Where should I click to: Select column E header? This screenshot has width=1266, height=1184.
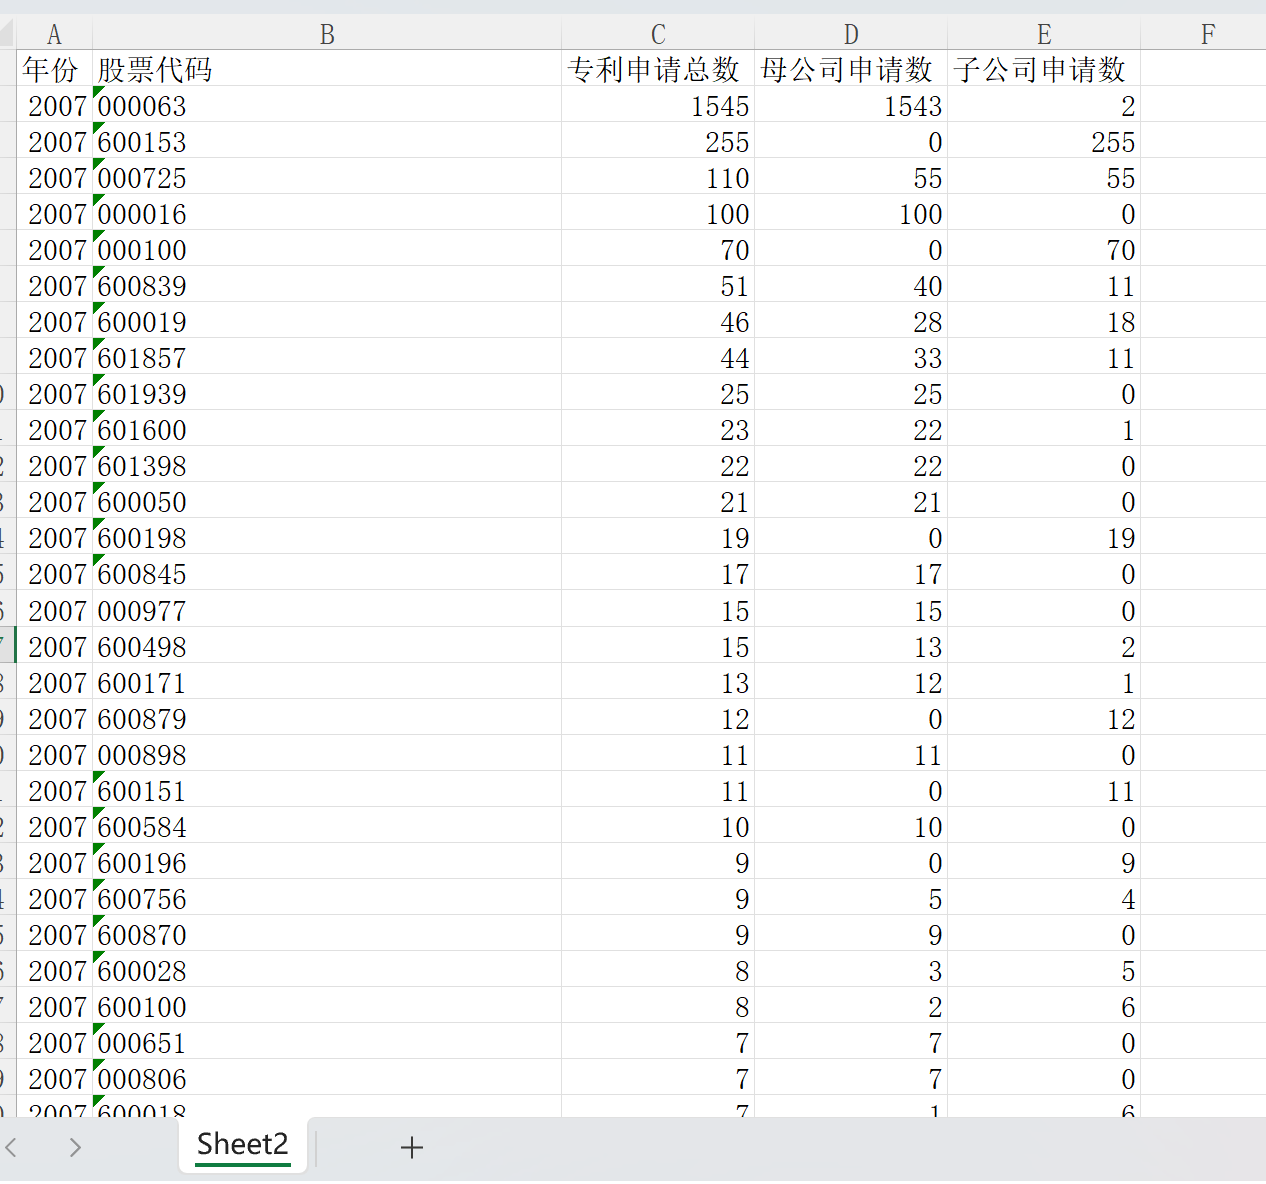(x=1044, y=35)
